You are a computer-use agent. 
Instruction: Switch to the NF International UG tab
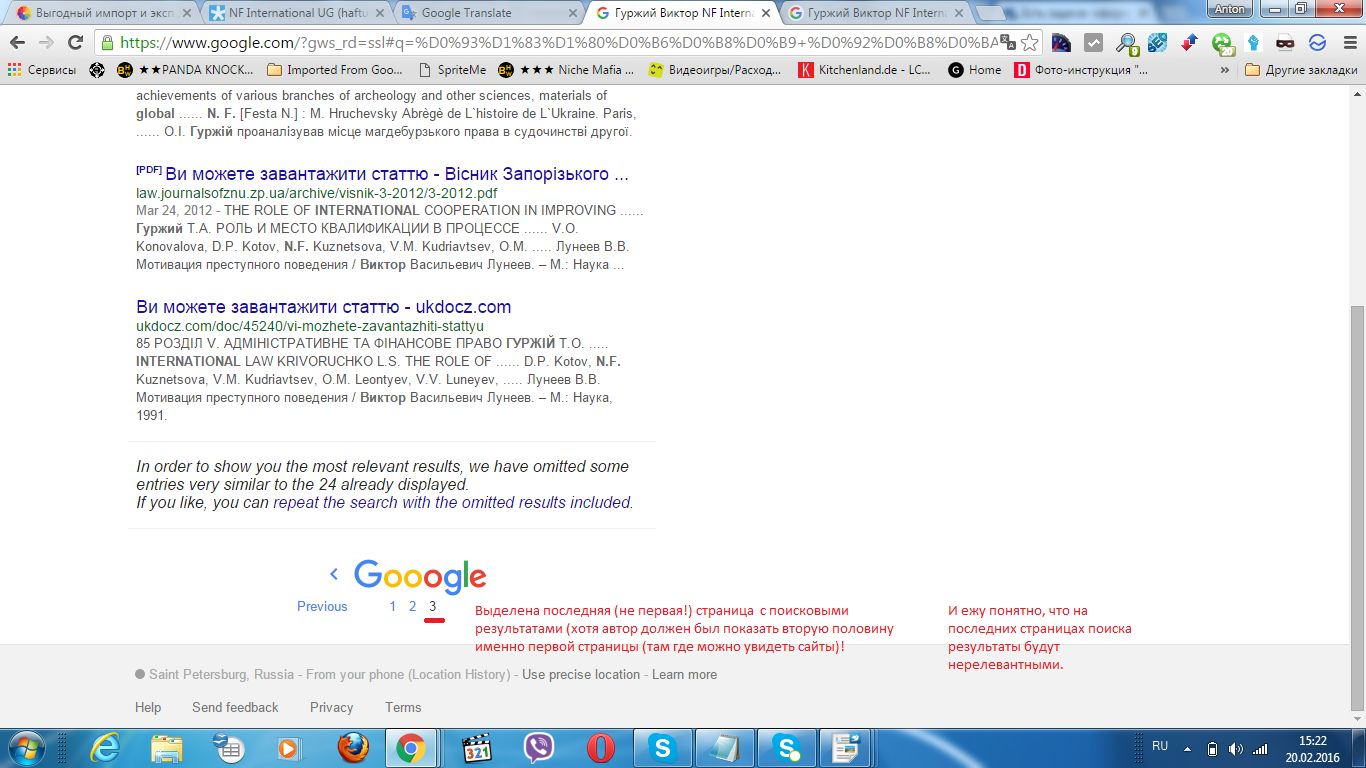point(294,13)
